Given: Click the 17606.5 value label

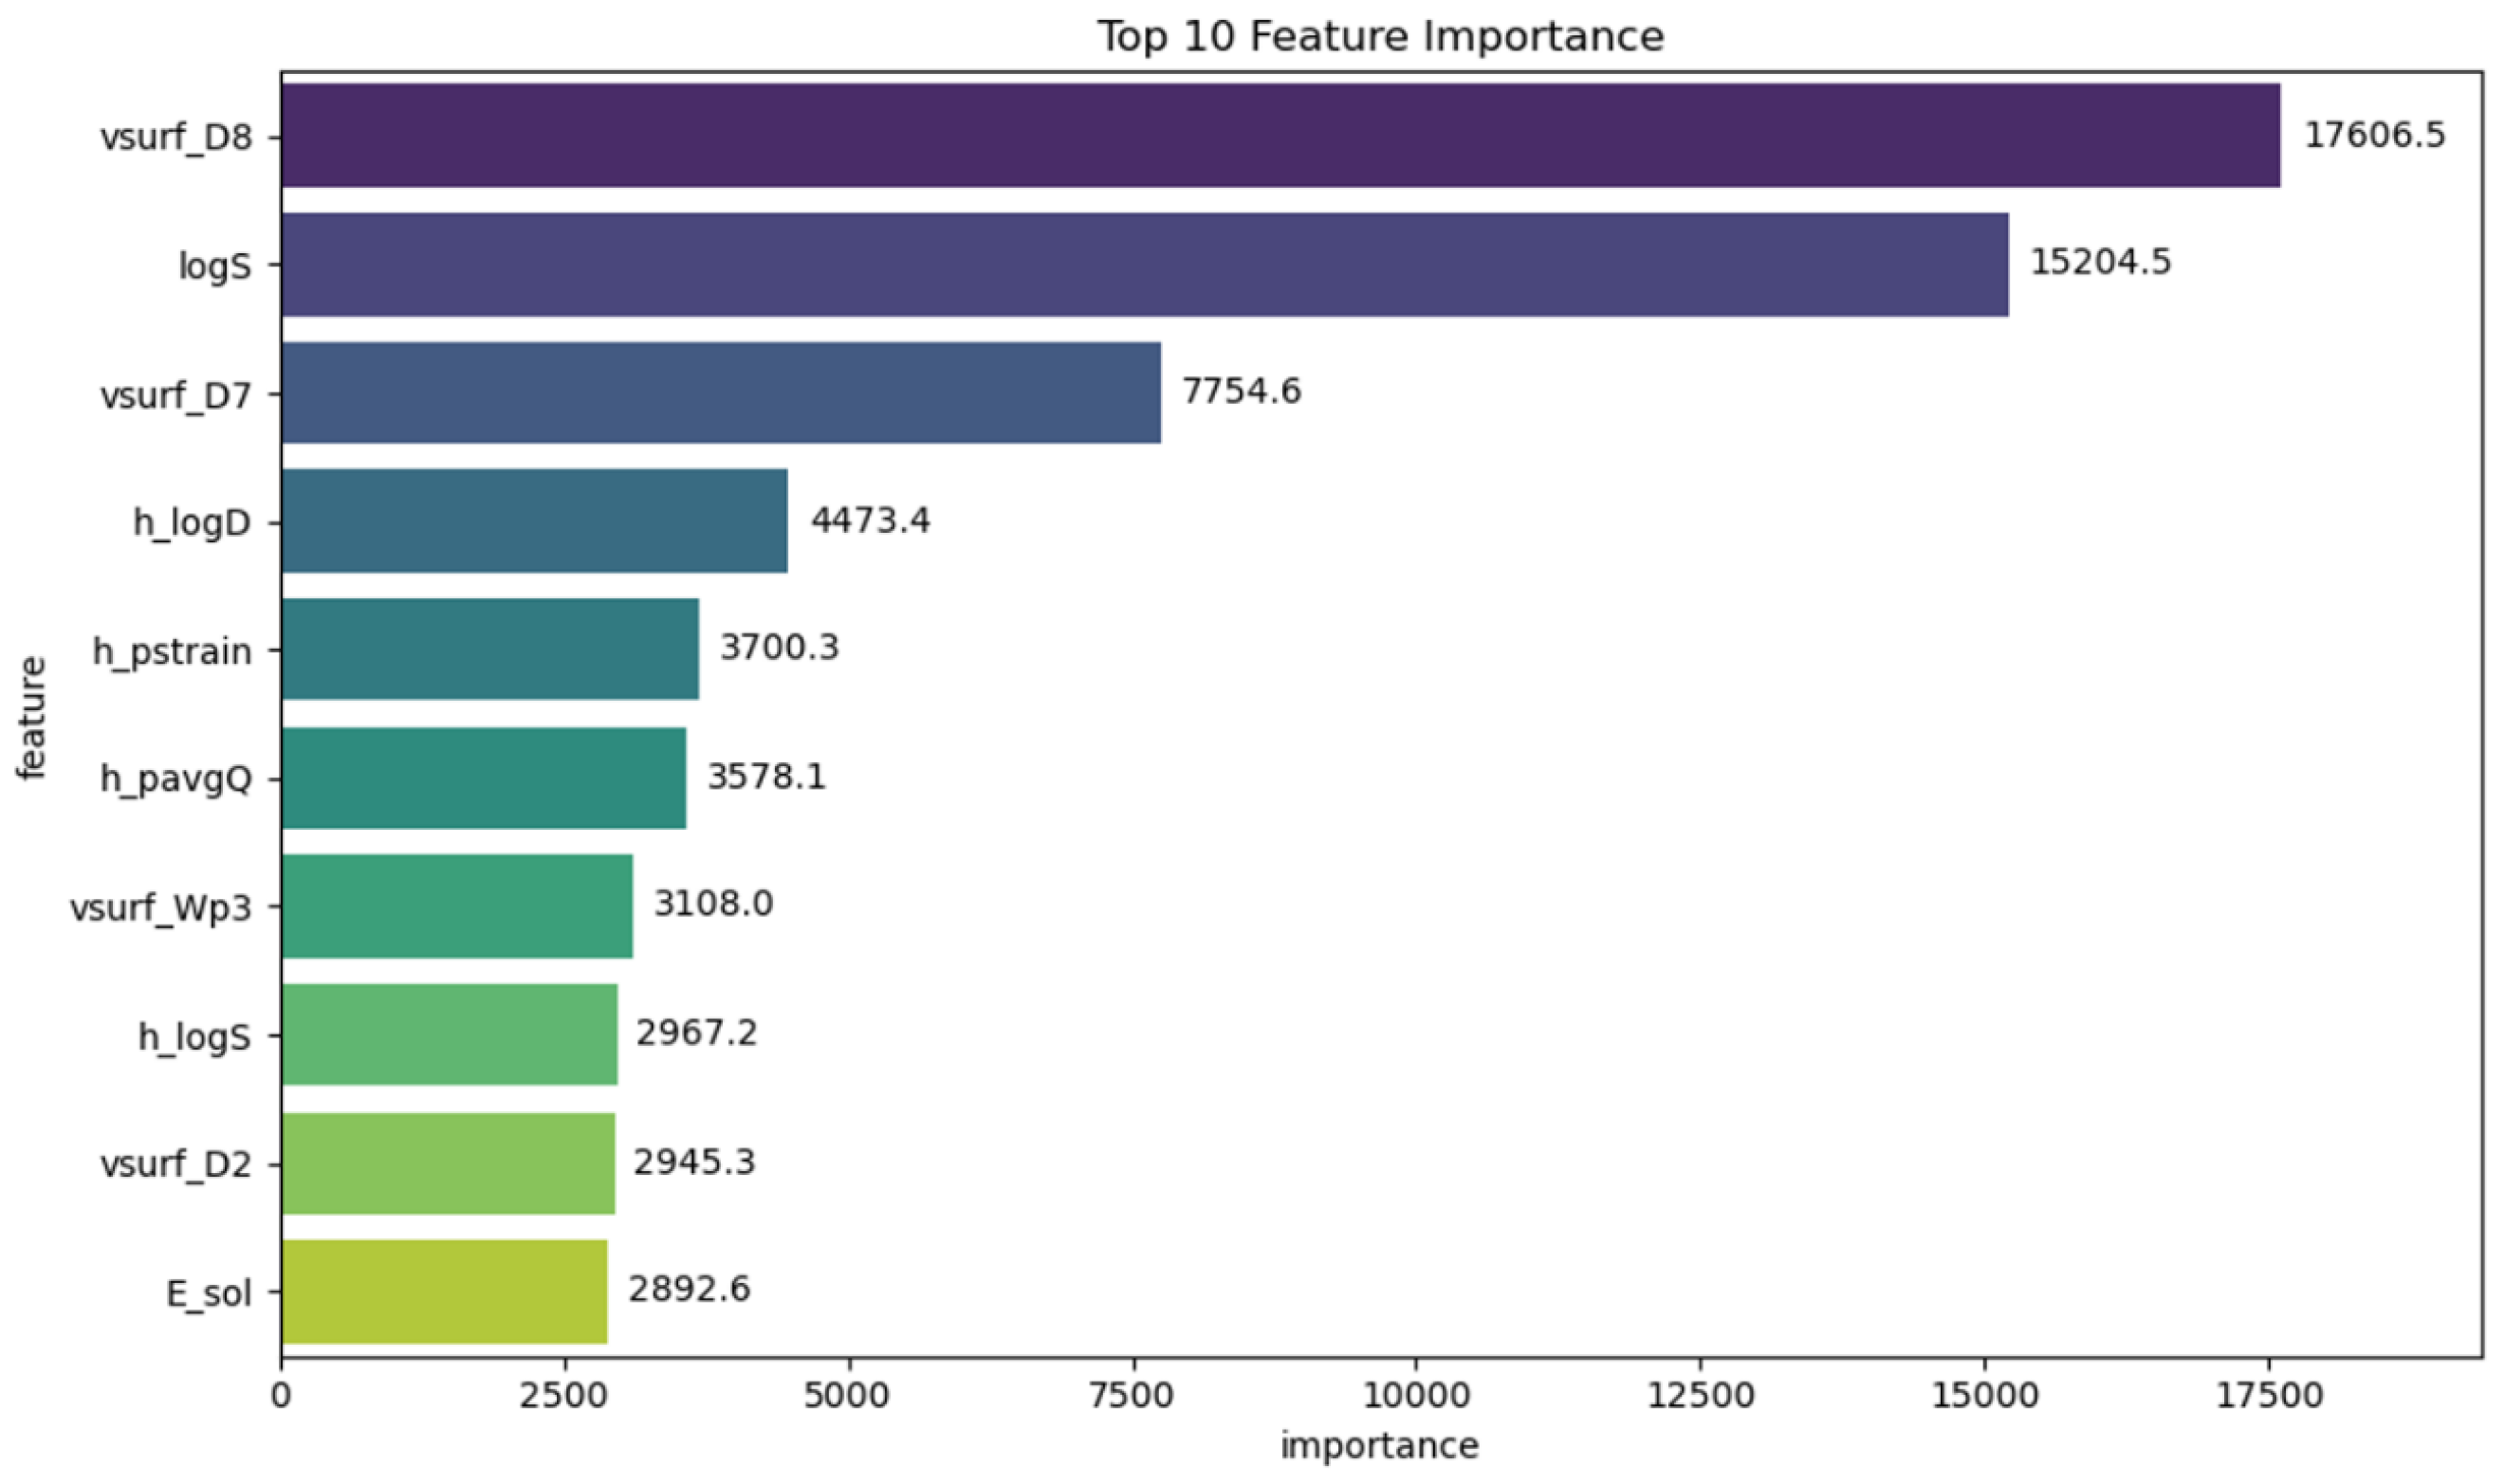Looking at the screenshot, I should (x=2374, y=135).
